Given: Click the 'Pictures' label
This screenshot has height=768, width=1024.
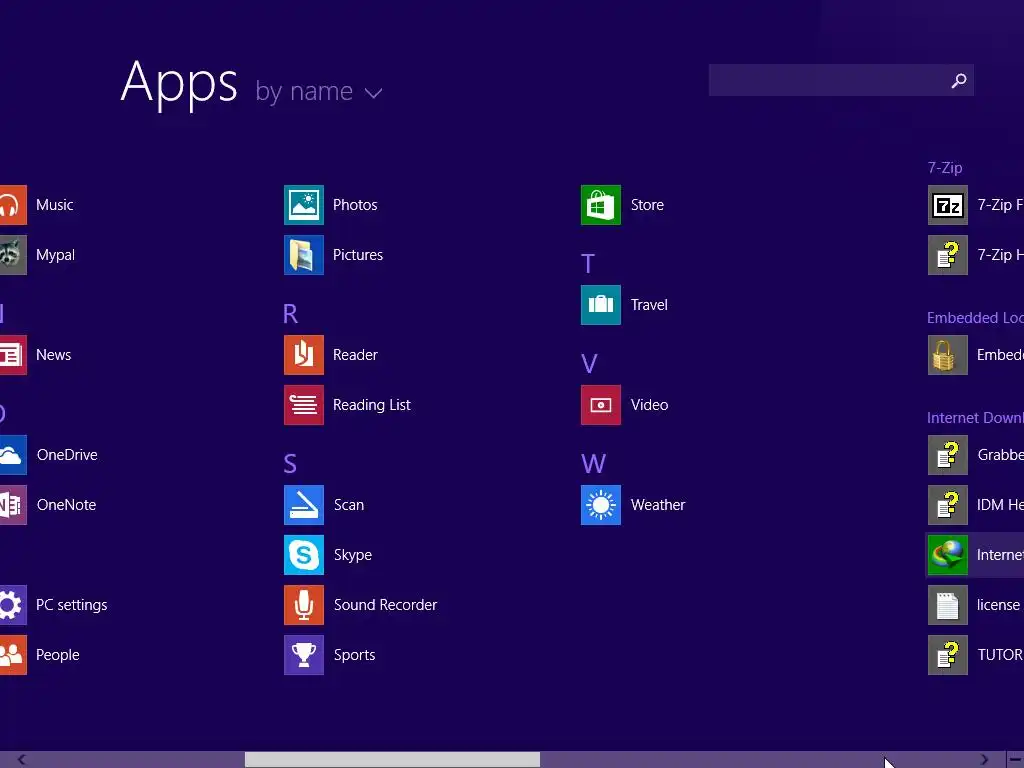Looking at the screenshot, I should tap(358, 255).
